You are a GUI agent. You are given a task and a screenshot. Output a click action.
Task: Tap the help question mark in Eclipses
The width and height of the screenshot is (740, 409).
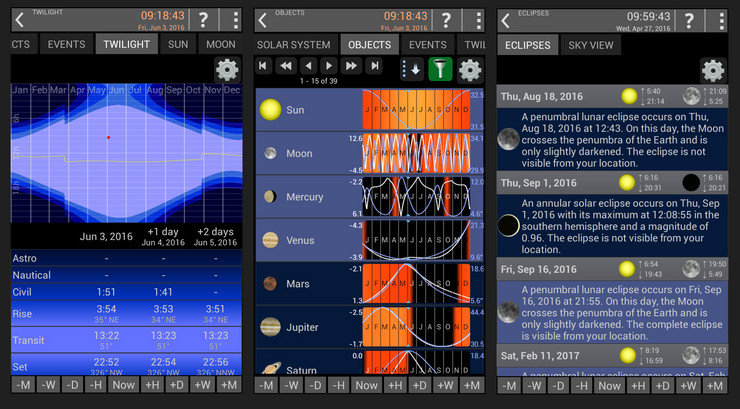689,20
